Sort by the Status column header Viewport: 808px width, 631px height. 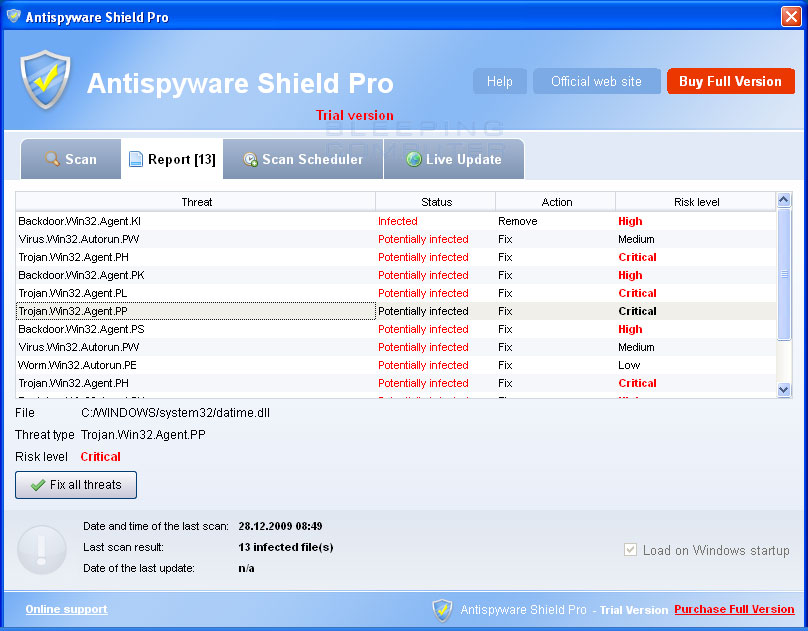[436, 202]
